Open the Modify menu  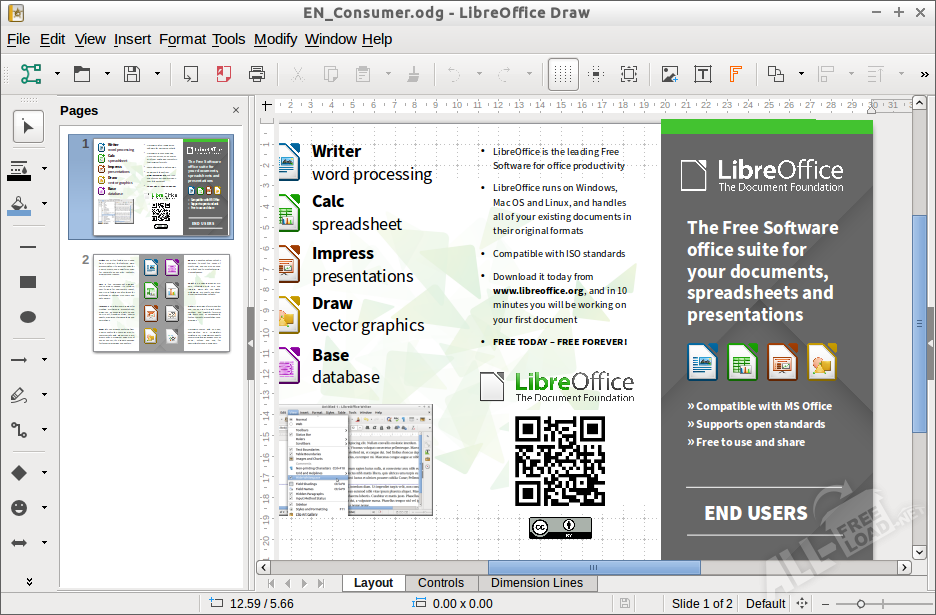click(275, 39)
